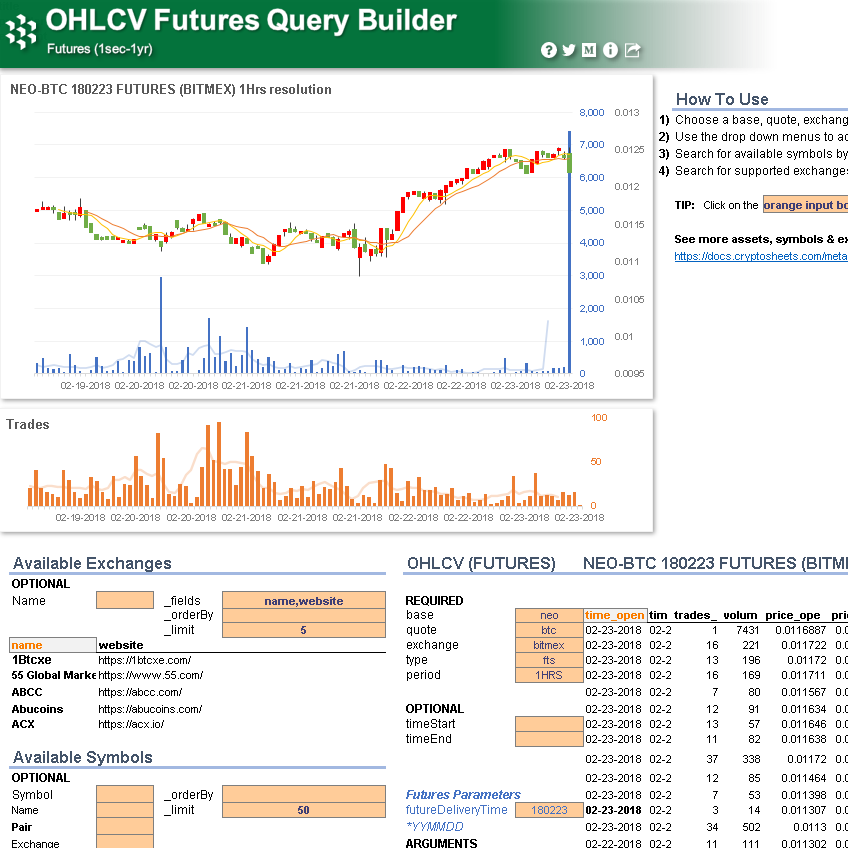Click the futureDeliveryTime 180223 input

click(548, 811)
